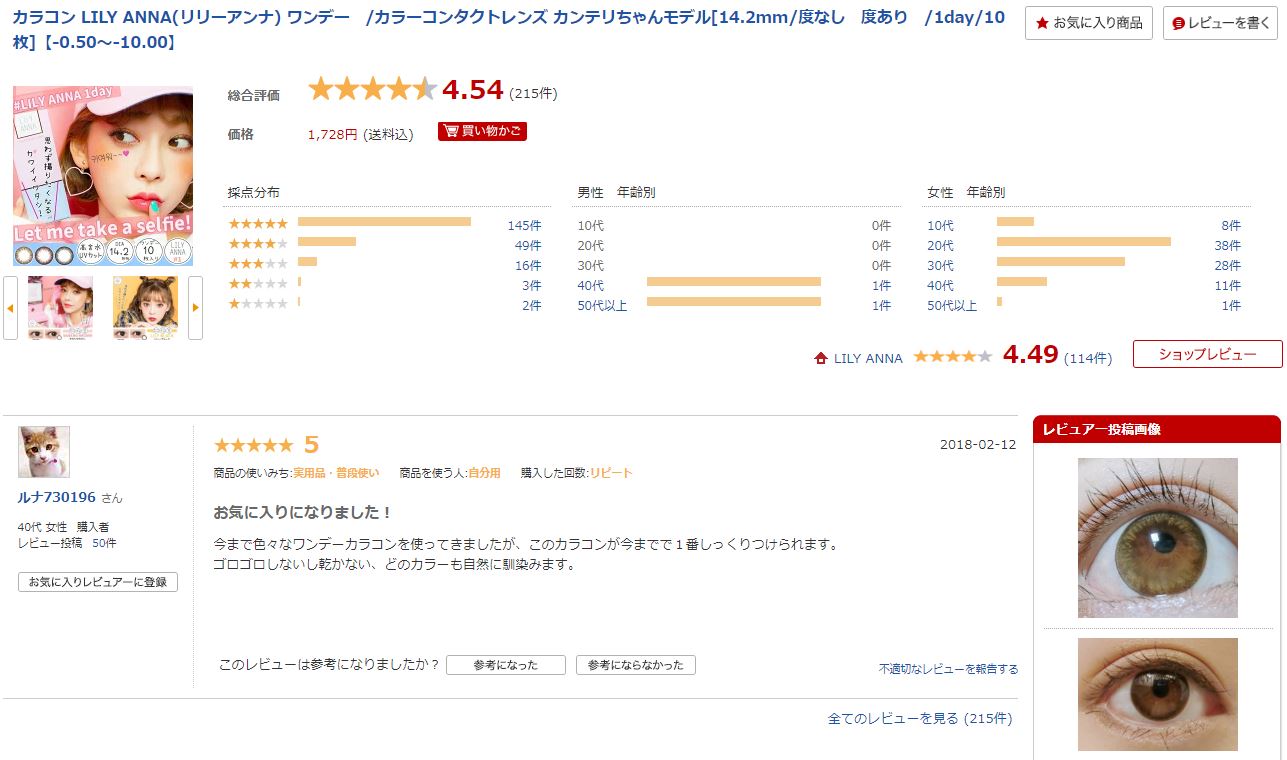The image size is (1287, 760).
Task: Click the shopping cart 買い物かご button
Action: (482, 131)
